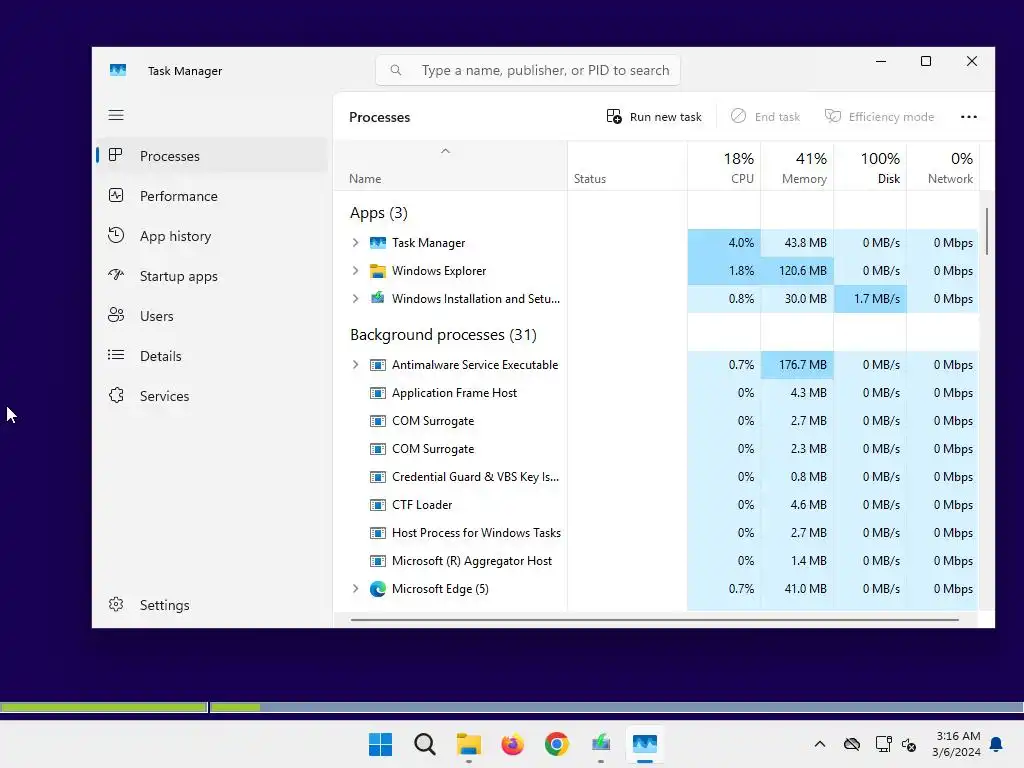Screen dimensions: 1024x768
Task: Click the muted volume tray icon
Action: (x=909, y=744)
